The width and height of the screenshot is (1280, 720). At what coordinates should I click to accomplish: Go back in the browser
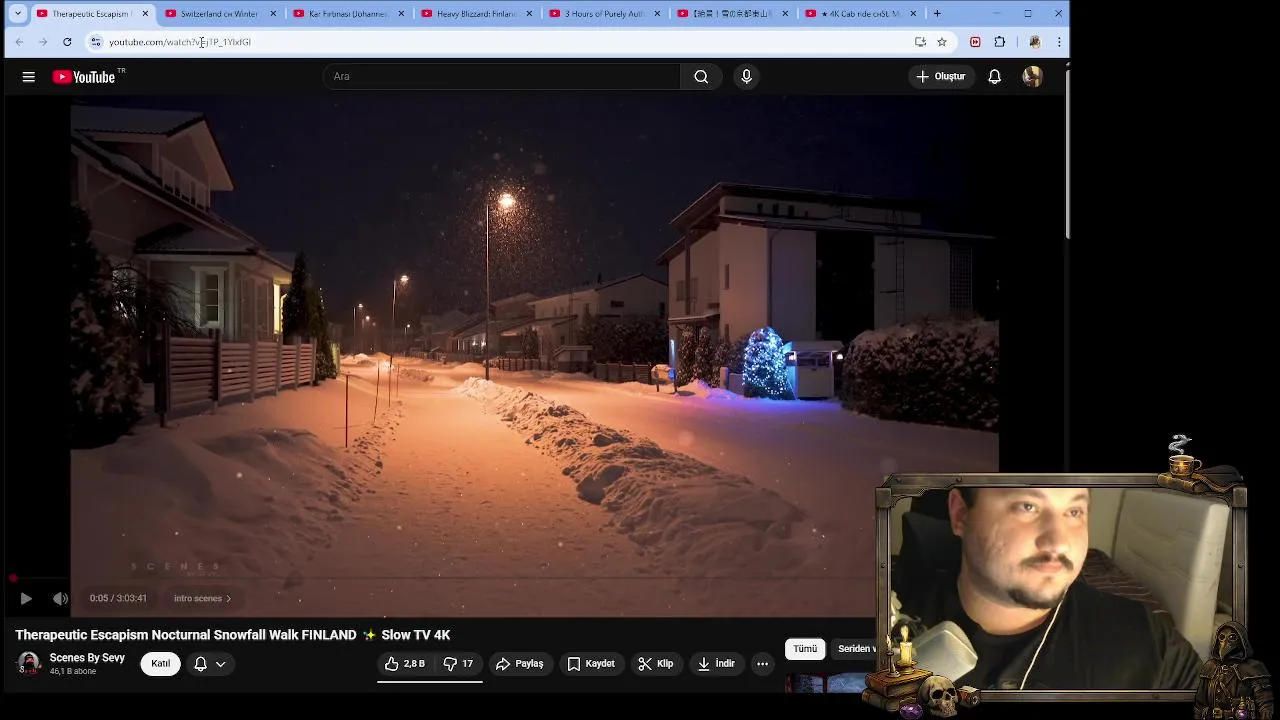(x=19, y=42)
